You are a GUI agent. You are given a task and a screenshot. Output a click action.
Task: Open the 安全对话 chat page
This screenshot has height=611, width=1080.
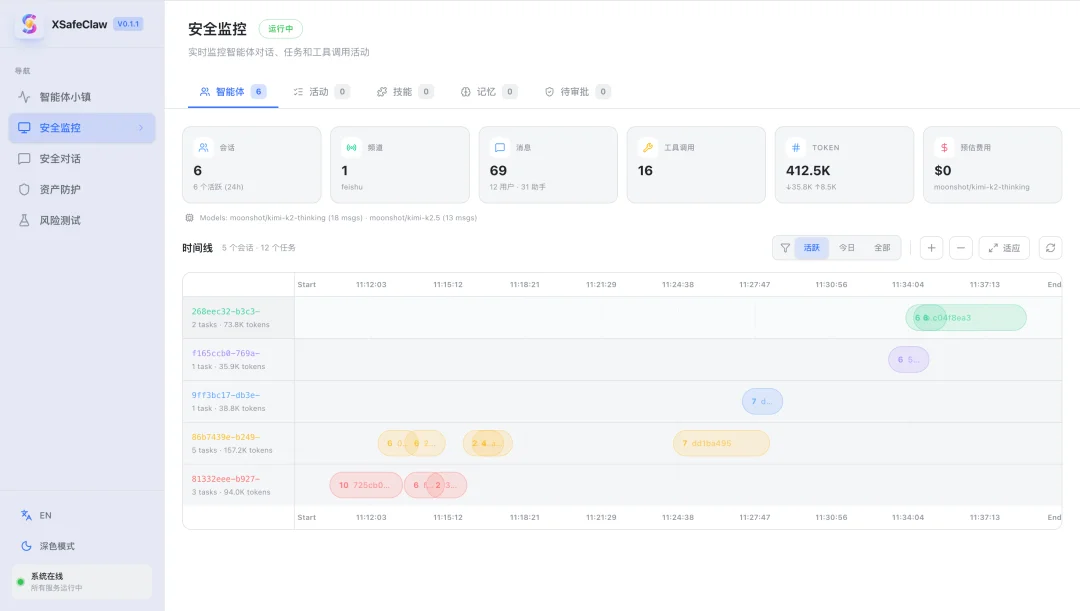(x=60, y=159)
